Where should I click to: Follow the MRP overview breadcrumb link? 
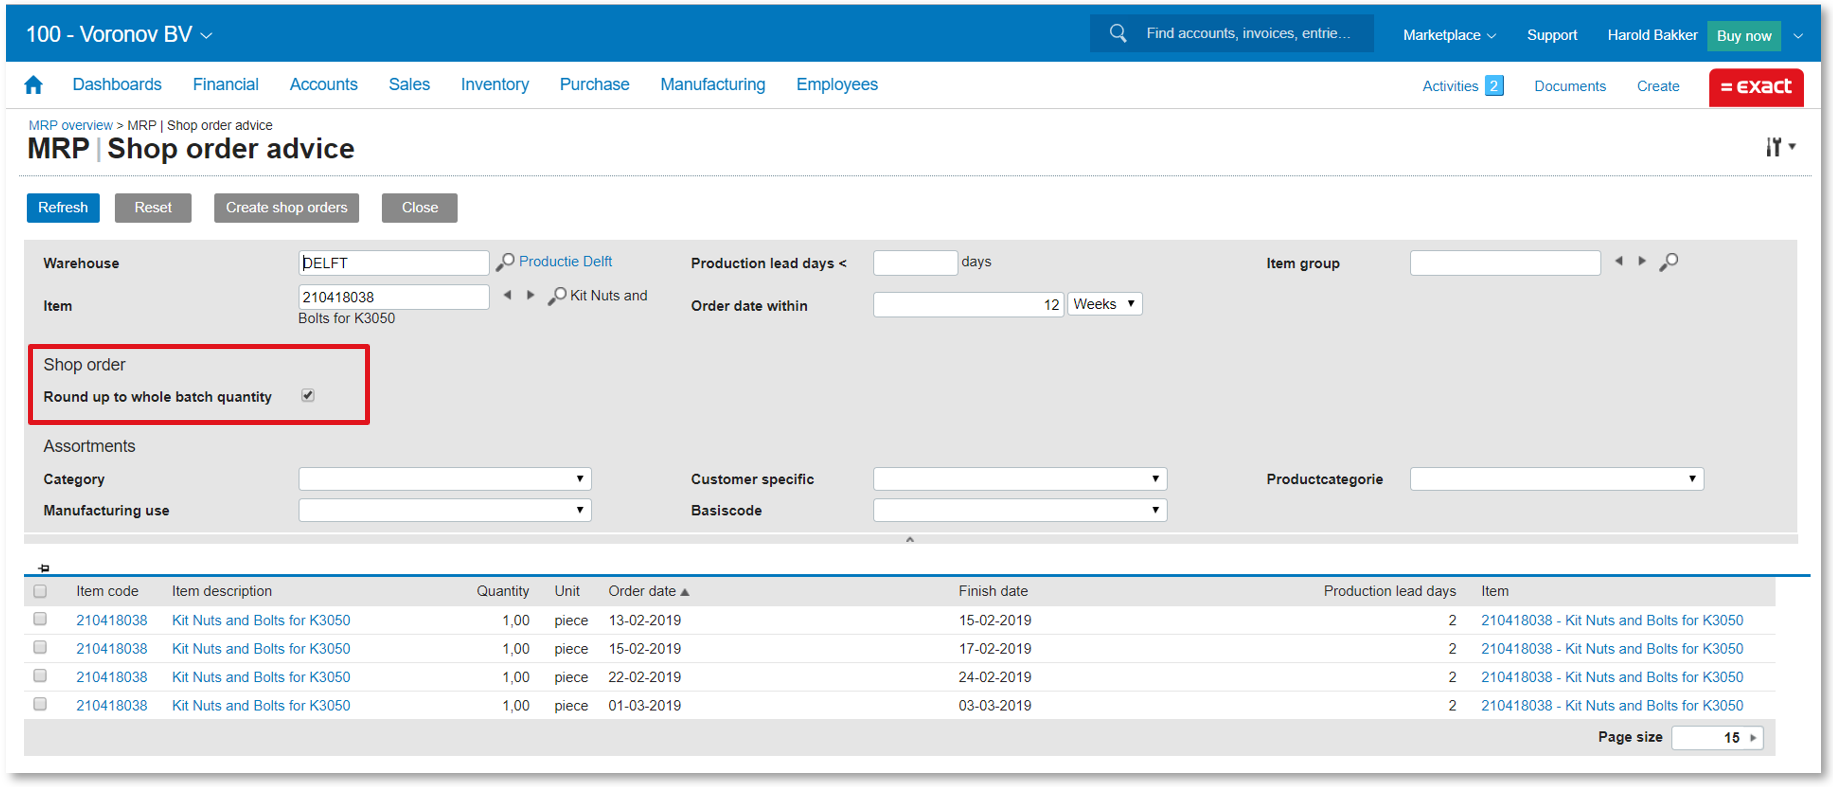[x=70, y=125]
